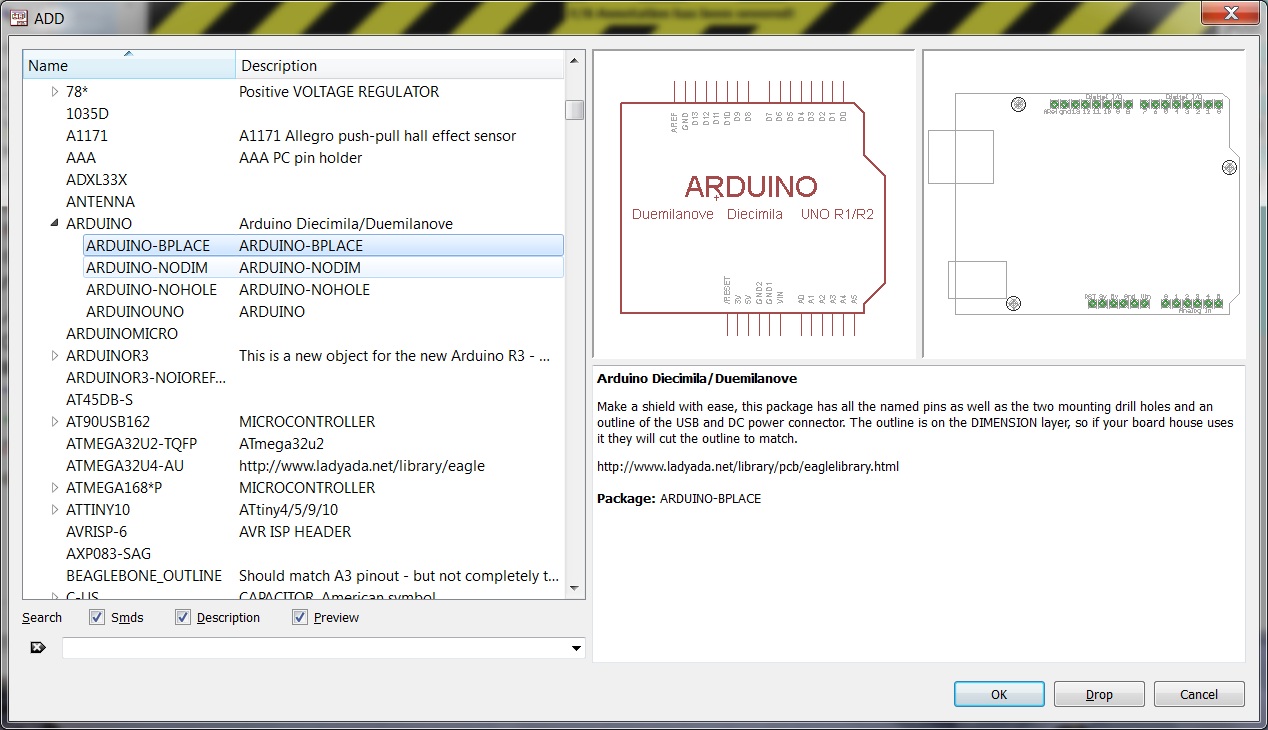Image resolution: width=1268 pixels, height=730 pixels.
Task: Select the ARDUINOMICRO entry
Action: [122, 334]
